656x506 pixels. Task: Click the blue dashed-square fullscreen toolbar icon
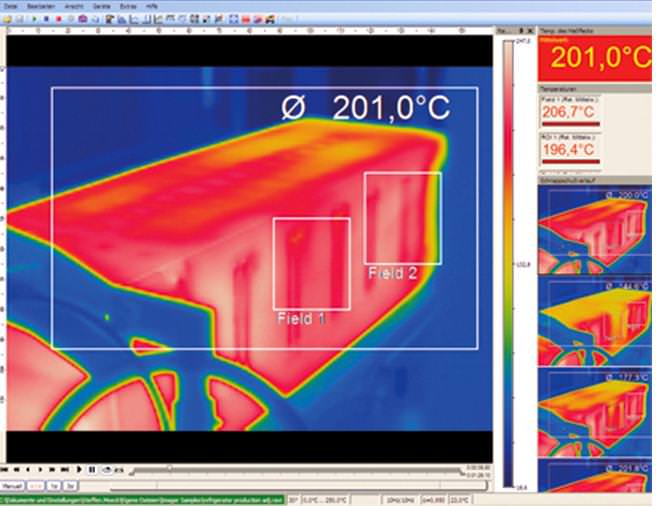pyautogui.click(x=233, y=19)
